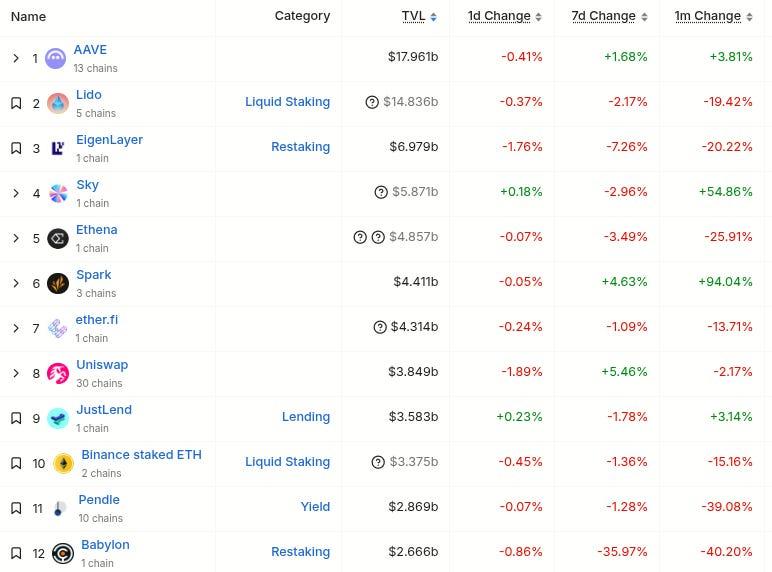This screenshot has height=572, width=772.
Task: Open the Ethena protocol link
Action: coord(97,230)
